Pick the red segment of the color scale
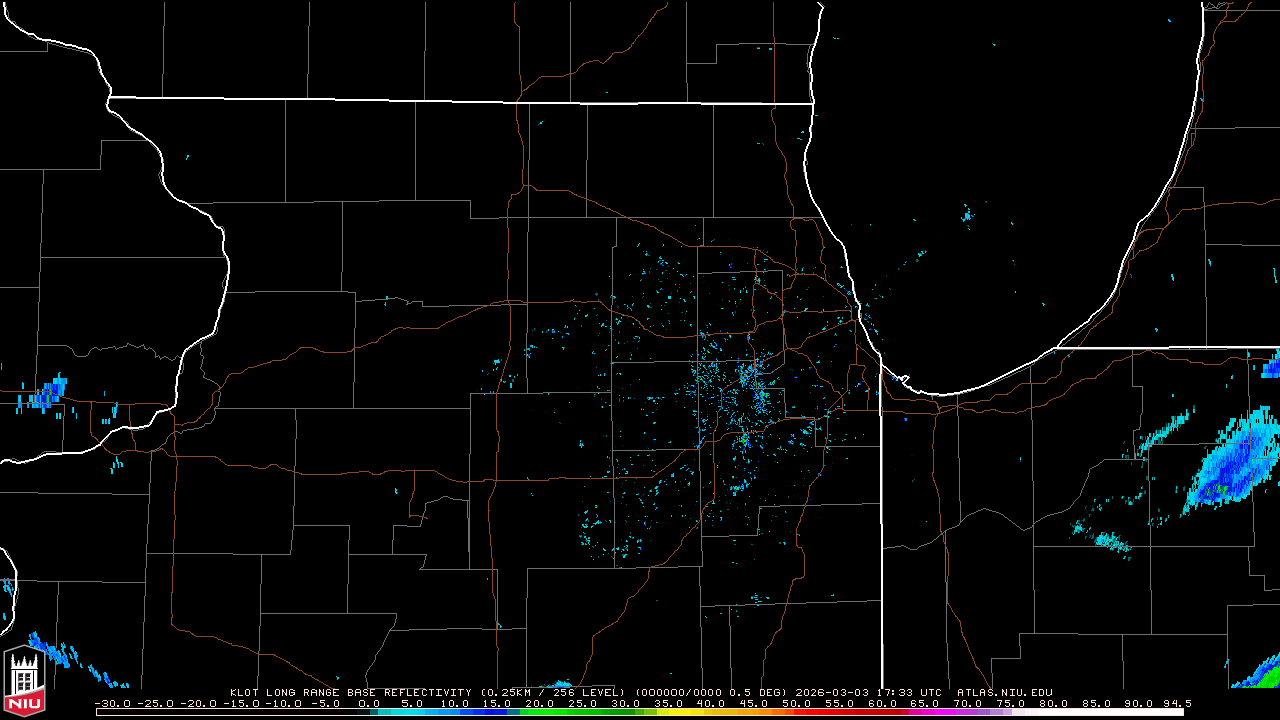1280x720 pixels. (x=800, y=712)
